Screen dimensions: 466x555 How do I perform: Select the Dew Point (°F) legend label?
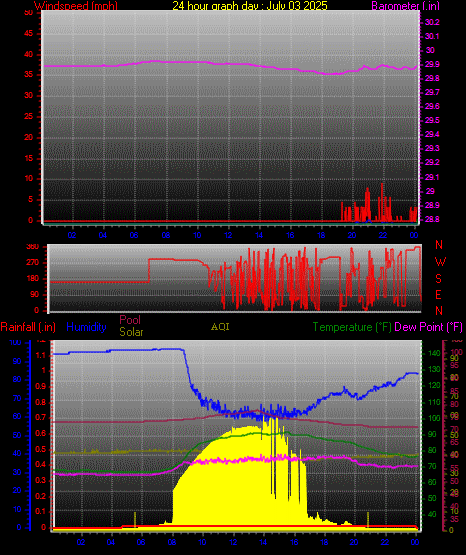tap(428, 327)
